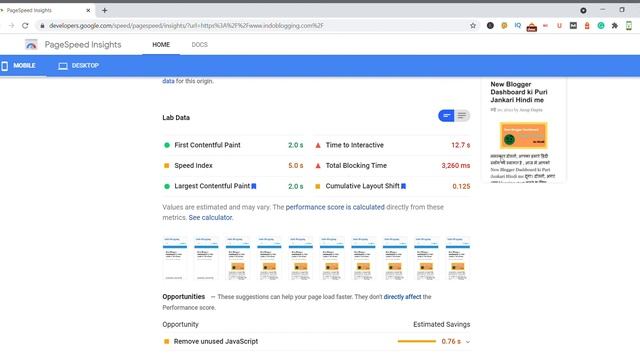Viewport: 640px width, 360px height.
Task: Click the Largest Contentful Paint label
Action: pos(212,186)
